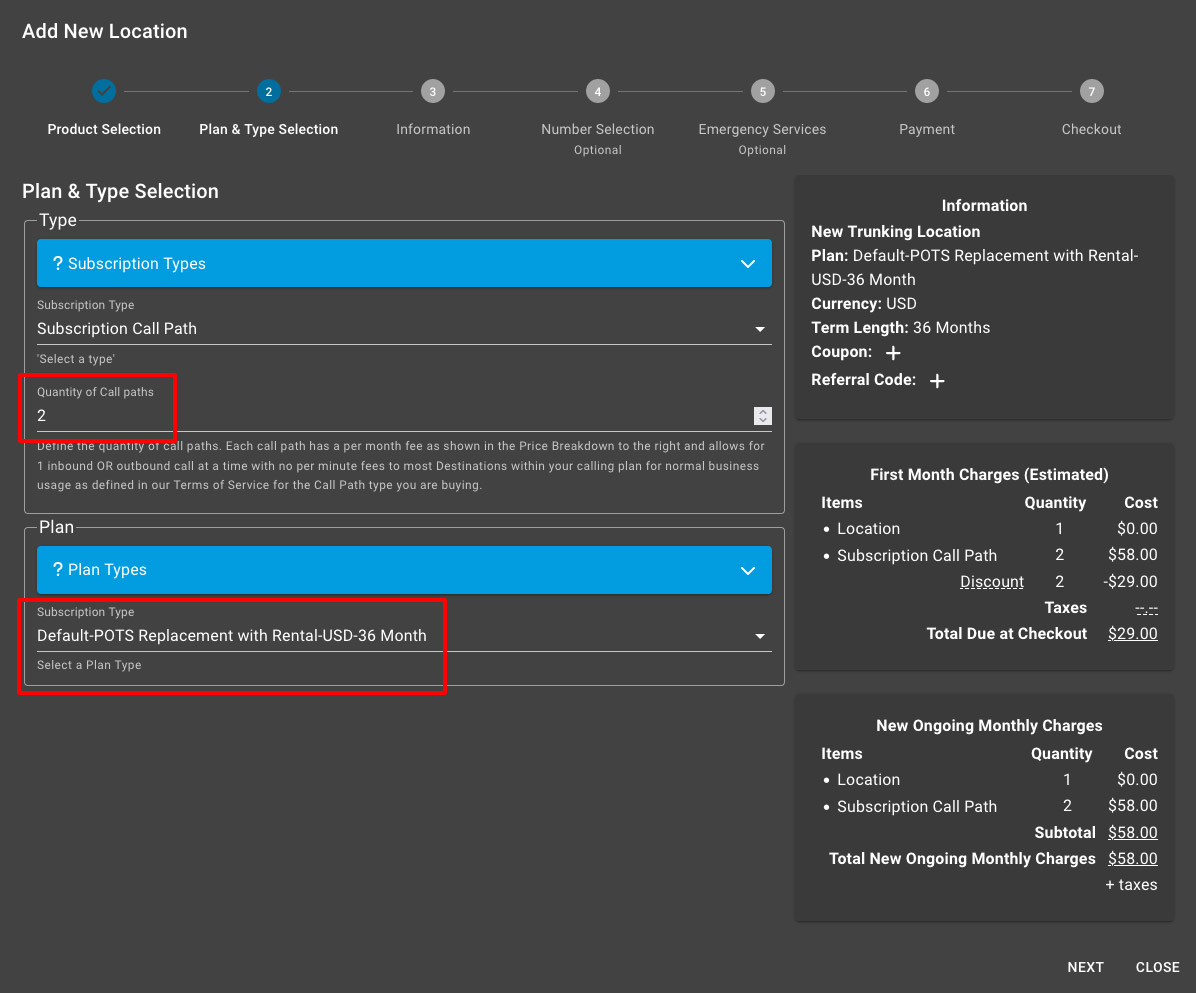Click the plus icon to add a Coupon
Viewport: 1196px width, 993px height.
pos(892,353)
